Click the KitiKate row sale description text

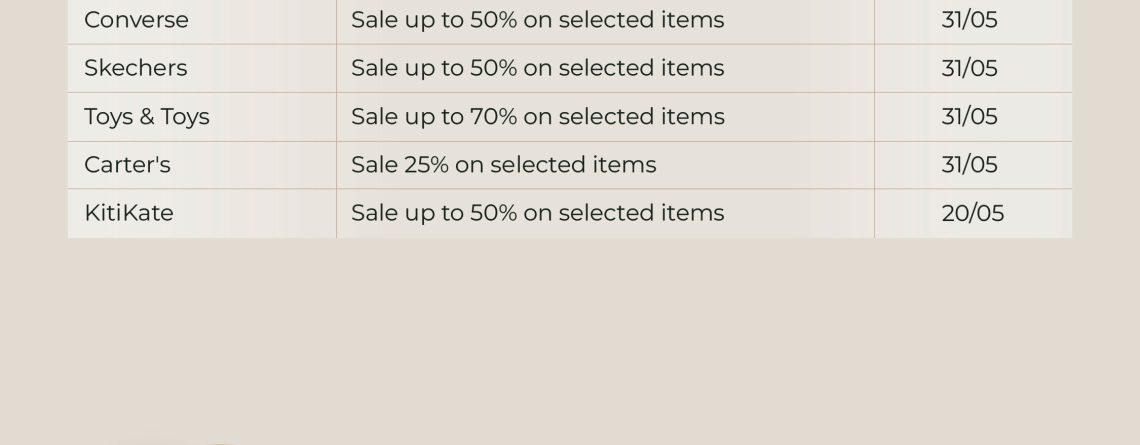(x=537, y=213)
